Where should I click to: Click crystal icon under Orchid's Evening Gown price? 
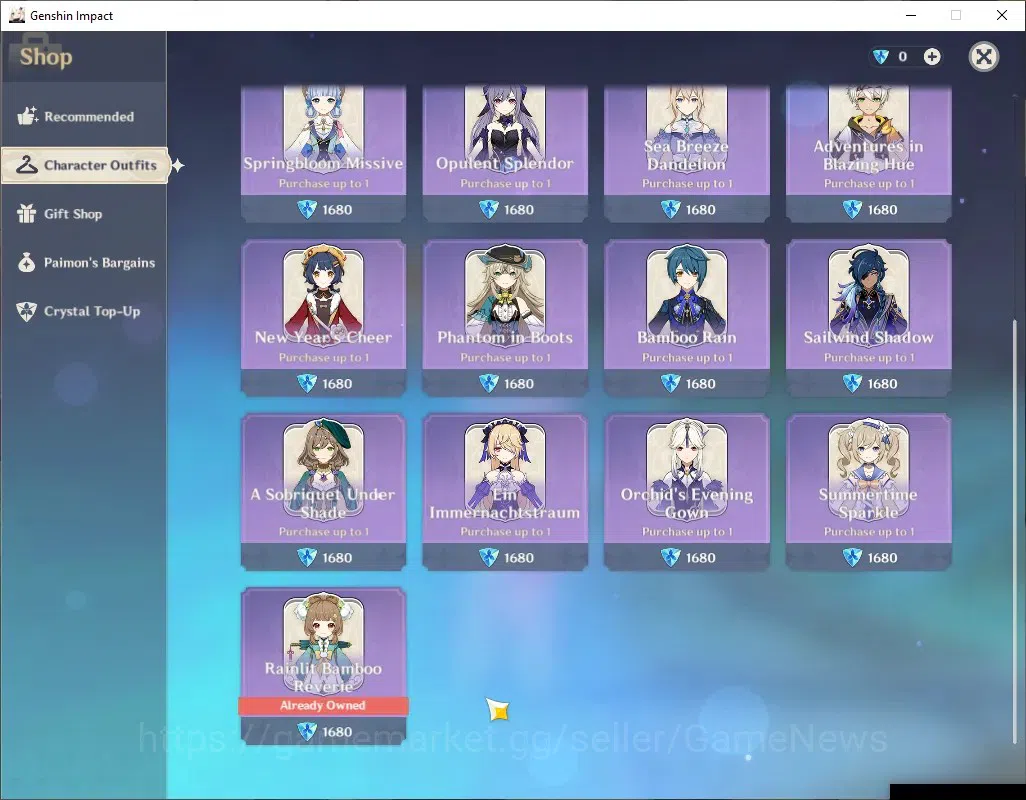point(671,557)
